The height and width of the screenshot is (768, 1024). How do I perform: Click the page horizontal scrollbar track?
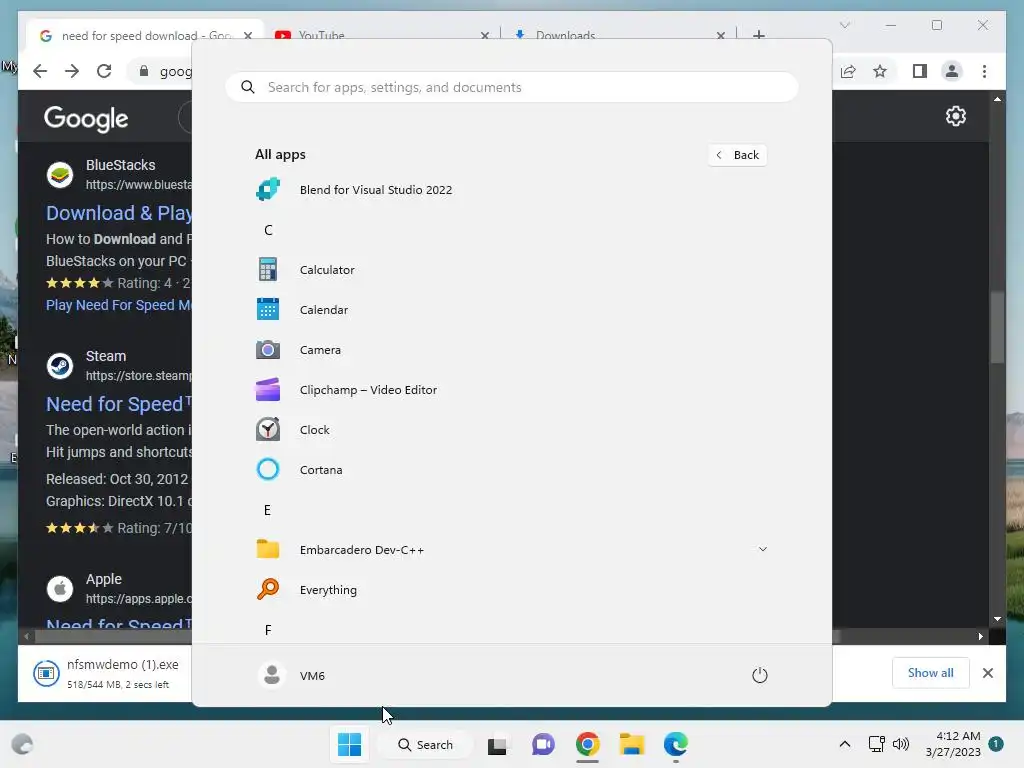click(x=904, y=636)
